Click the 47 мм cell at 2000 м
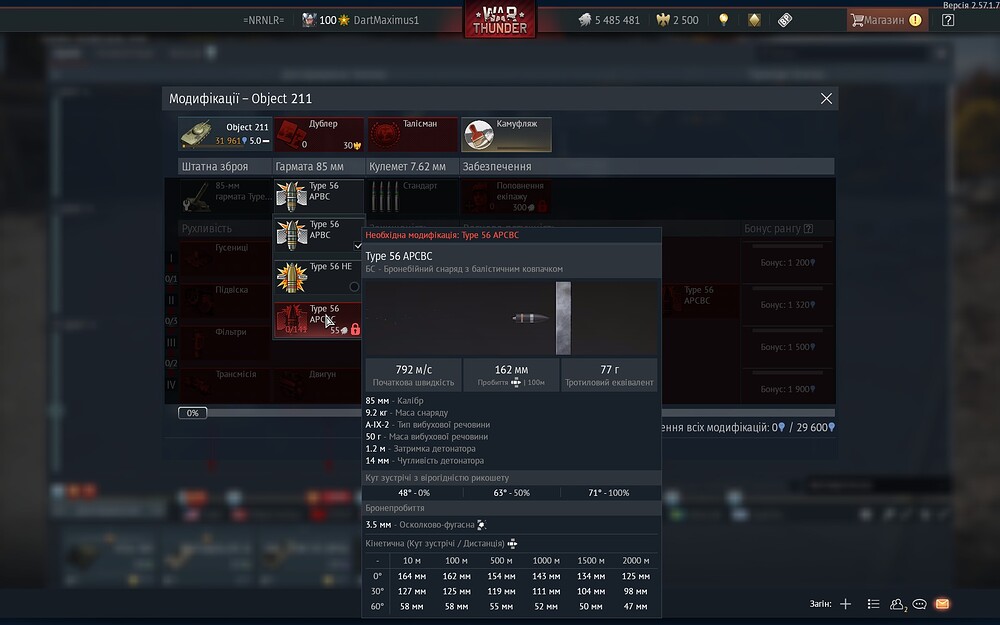Viewport: 1000px width, 625px height. [636, 607]
